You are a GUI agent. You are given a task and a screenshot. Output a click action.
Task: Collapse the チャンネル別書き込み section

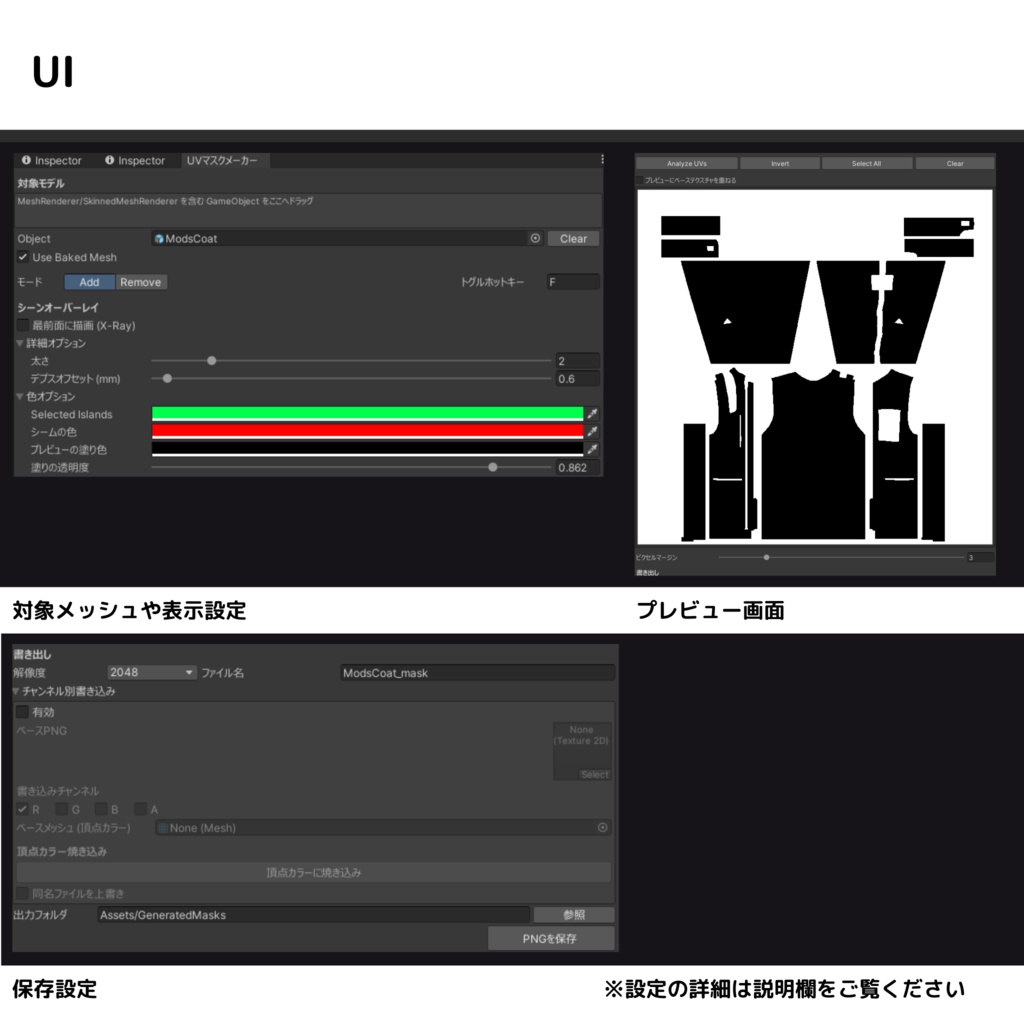point(17,690)
